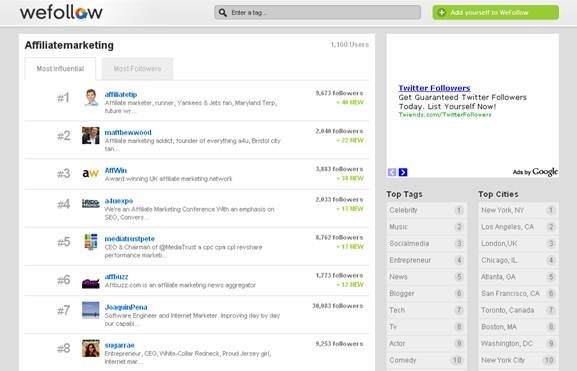Select the News top tag
Image resolution: width=577 pixels, height=371 pixels.
pyautogui.click(x=426, y=277)
